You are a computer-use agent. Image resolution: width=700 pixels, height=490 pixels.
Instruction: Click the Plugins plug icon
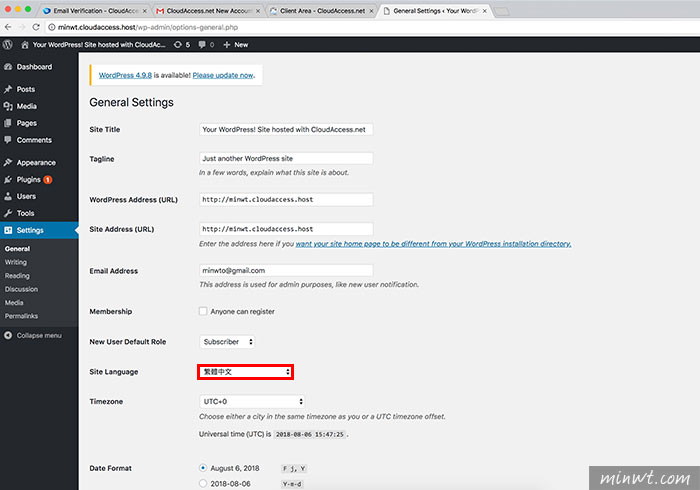tap(8, 179)
